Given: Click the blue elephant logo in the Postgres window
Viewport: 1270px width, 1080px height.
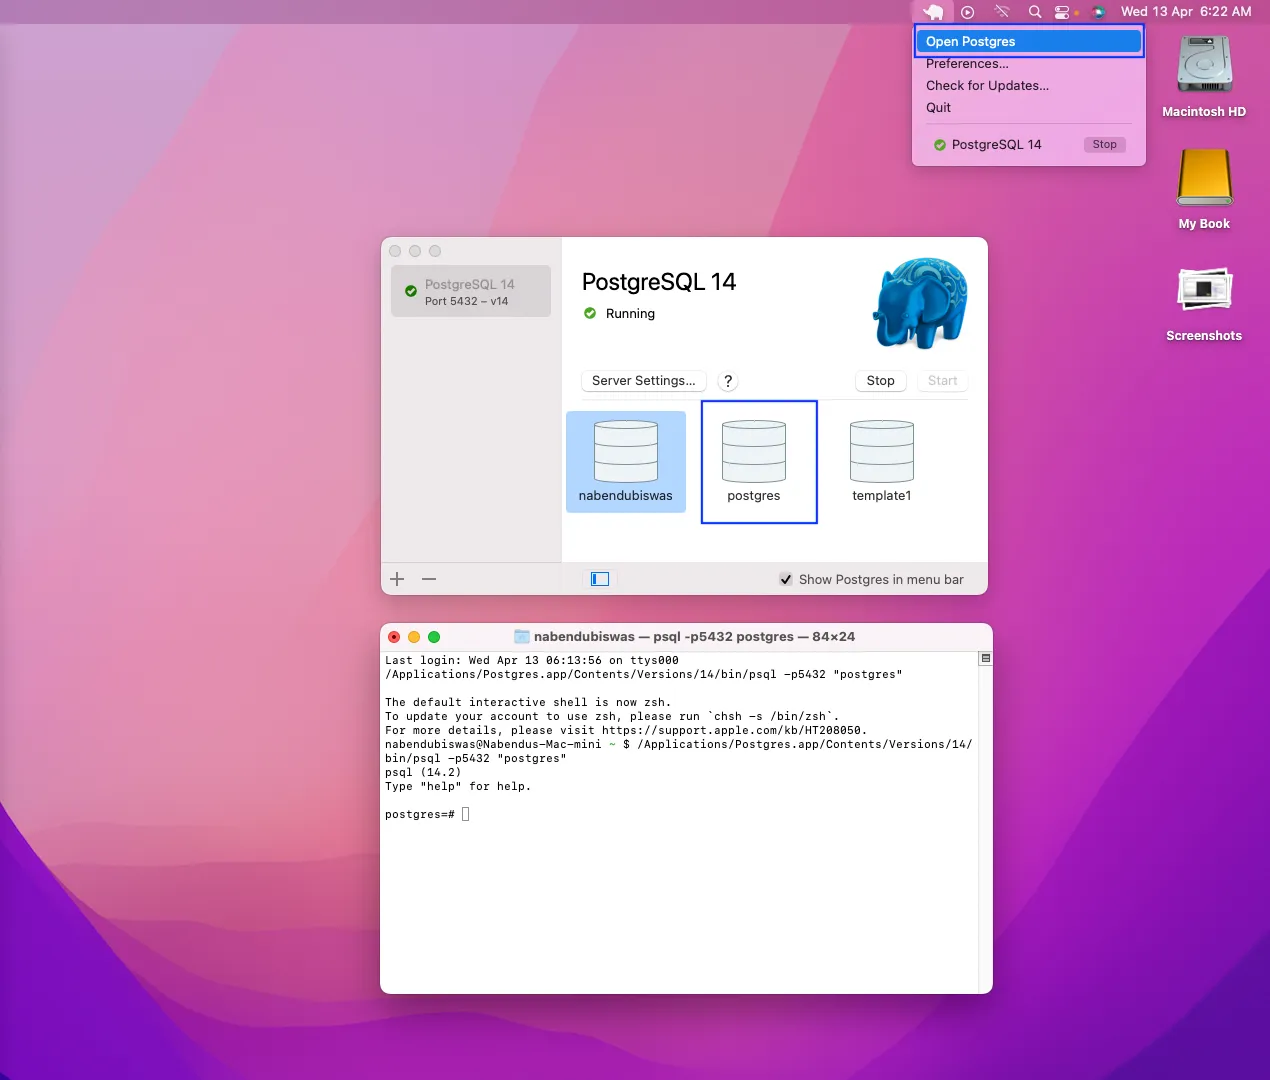Looking at the screenshot, I should pyautogui.click(x=921, y=302).
